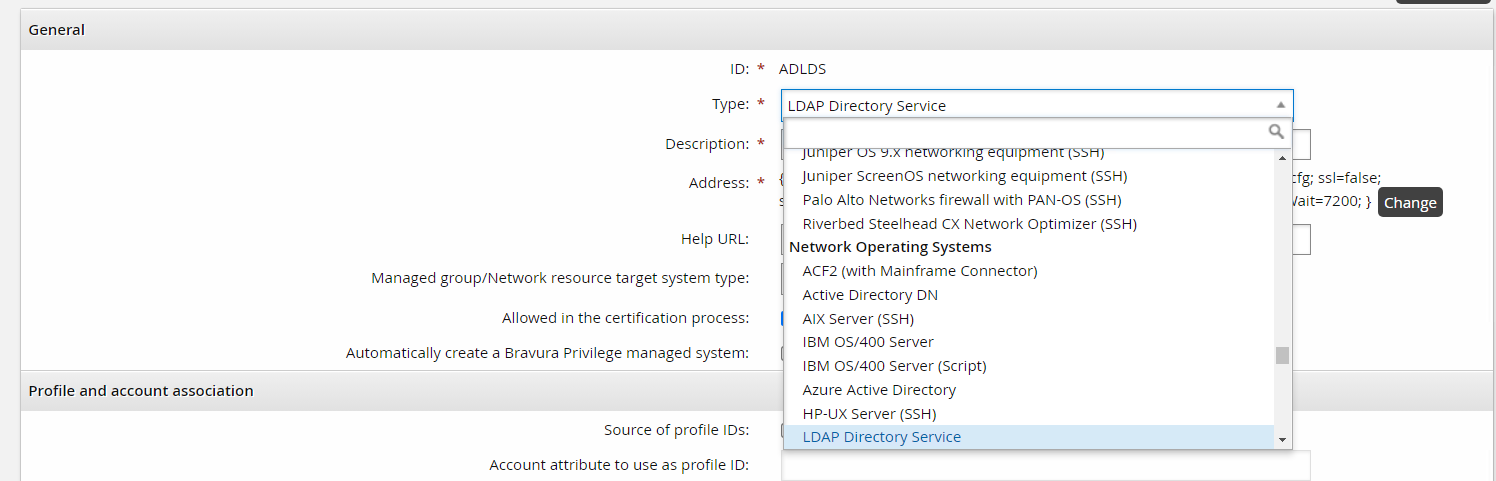Click the Change button beside Address
The width and height of the screenshot is (1496, 481).
pyautogui.click(x=1409, y=203)
